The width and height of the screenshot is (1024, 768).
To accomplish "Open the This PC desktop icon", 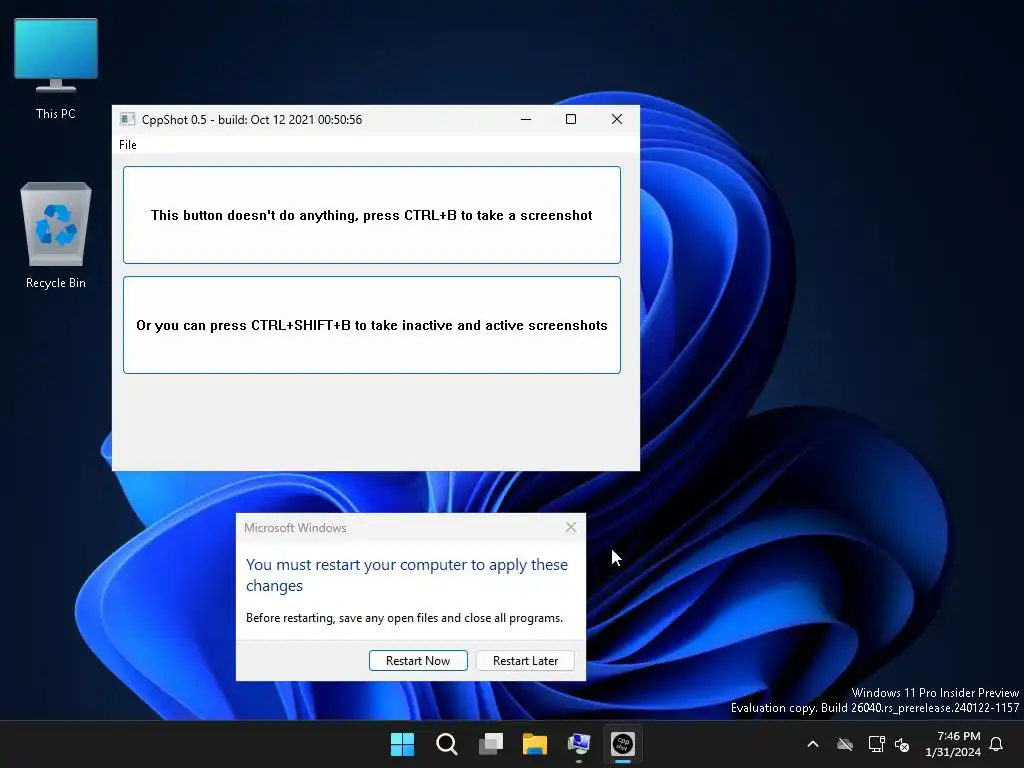I will pos(56,69).
